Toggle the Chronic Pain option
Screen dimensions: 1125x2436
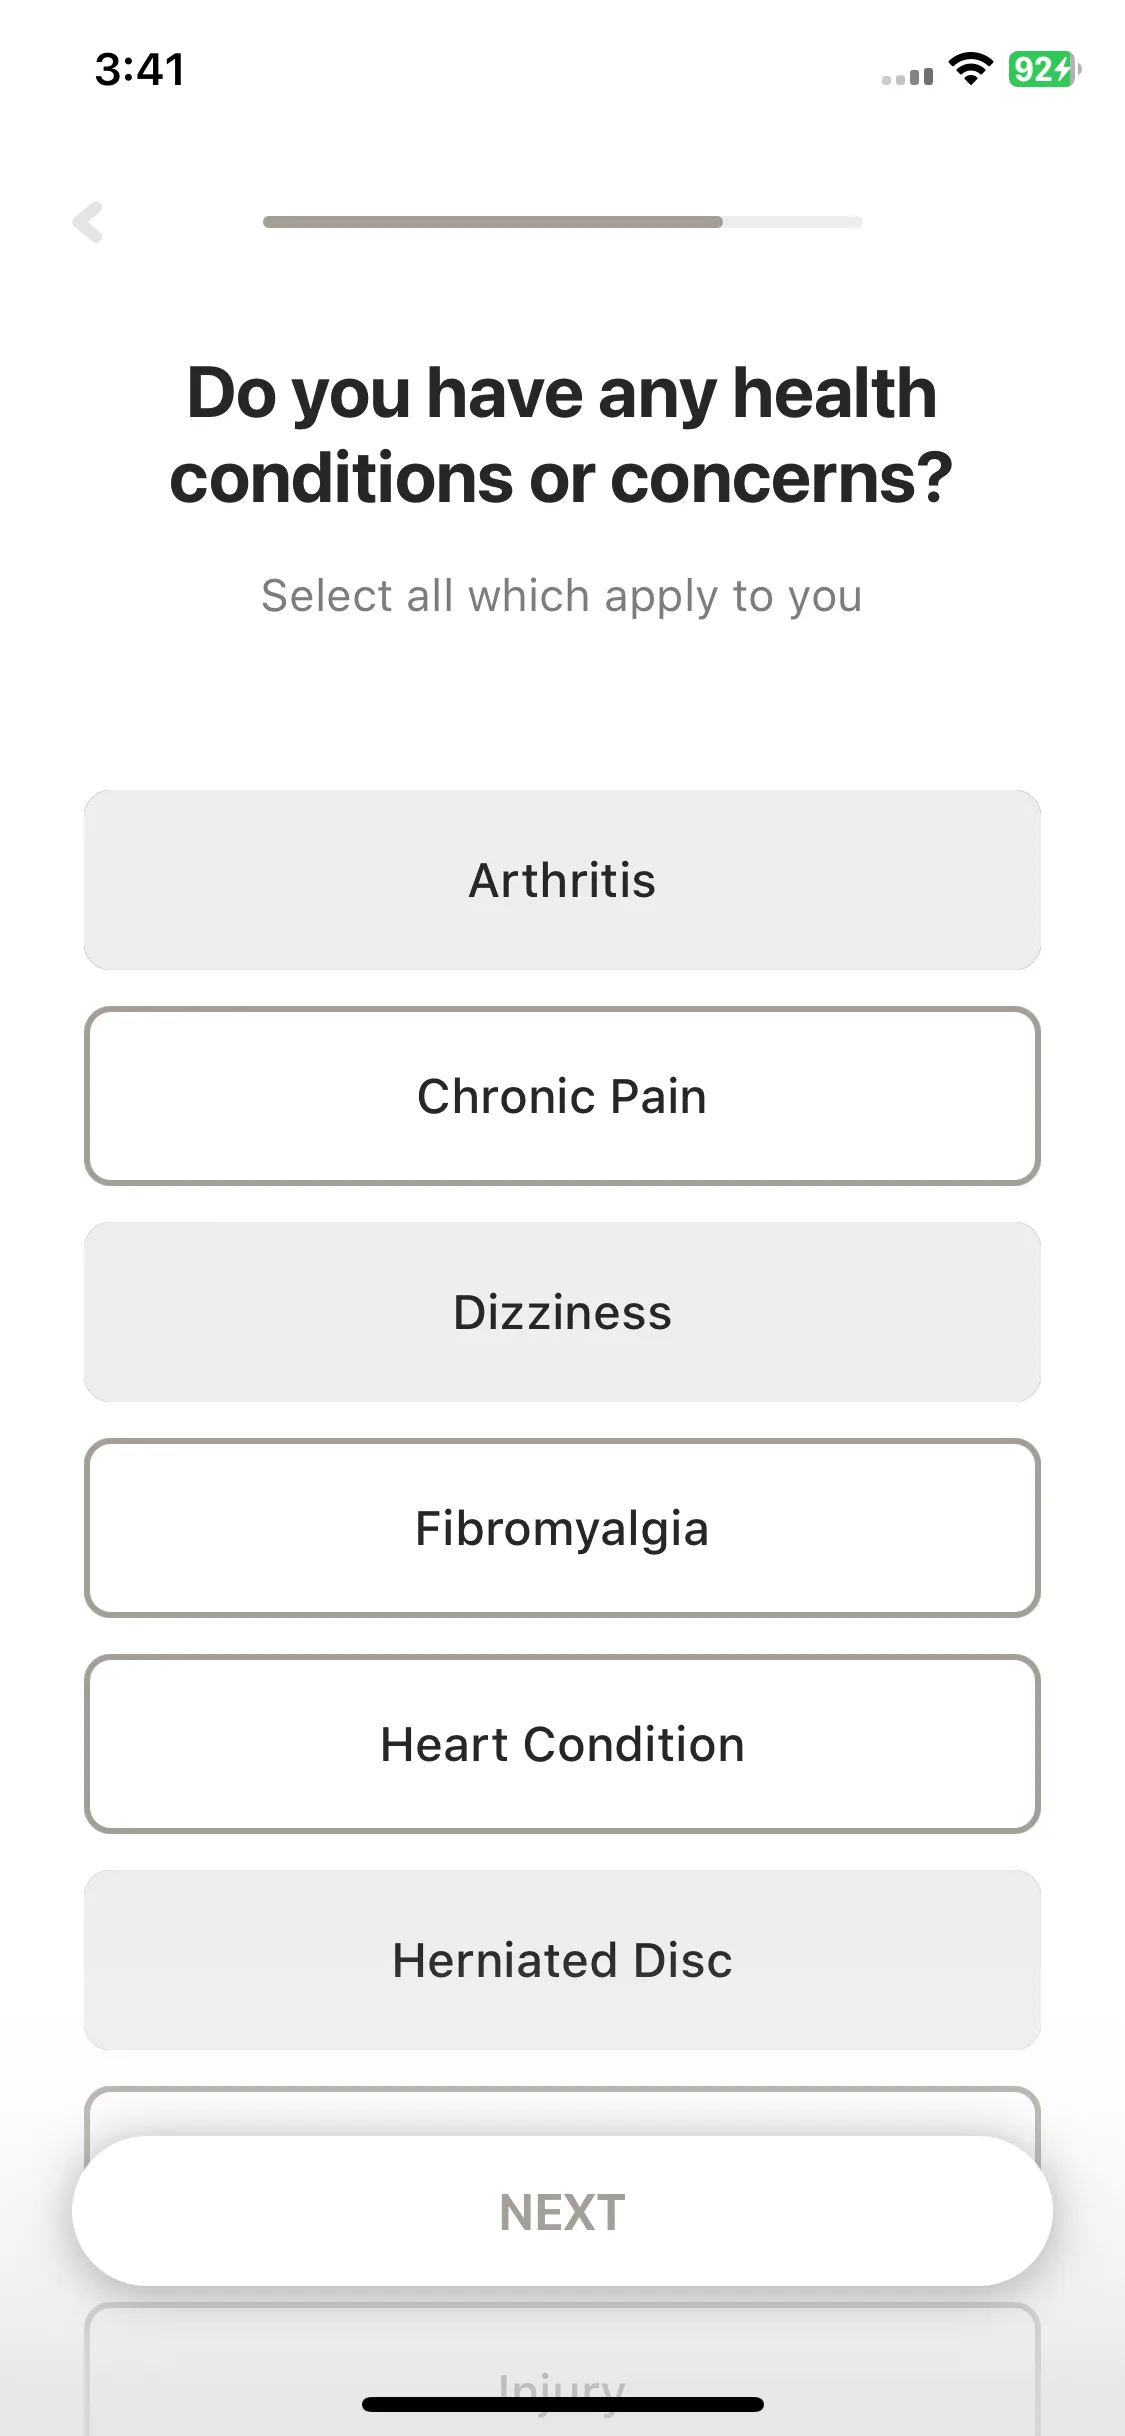pos(562,1096)
